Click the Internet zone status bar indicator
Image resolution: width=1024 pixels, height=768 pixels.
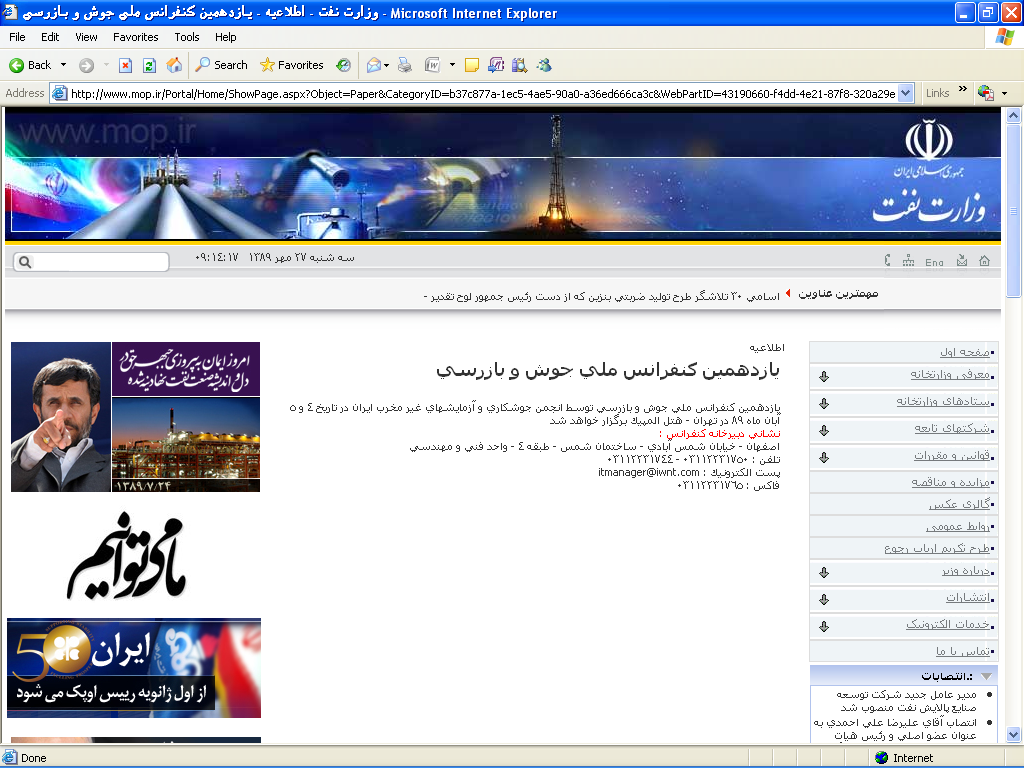point(904,758)
